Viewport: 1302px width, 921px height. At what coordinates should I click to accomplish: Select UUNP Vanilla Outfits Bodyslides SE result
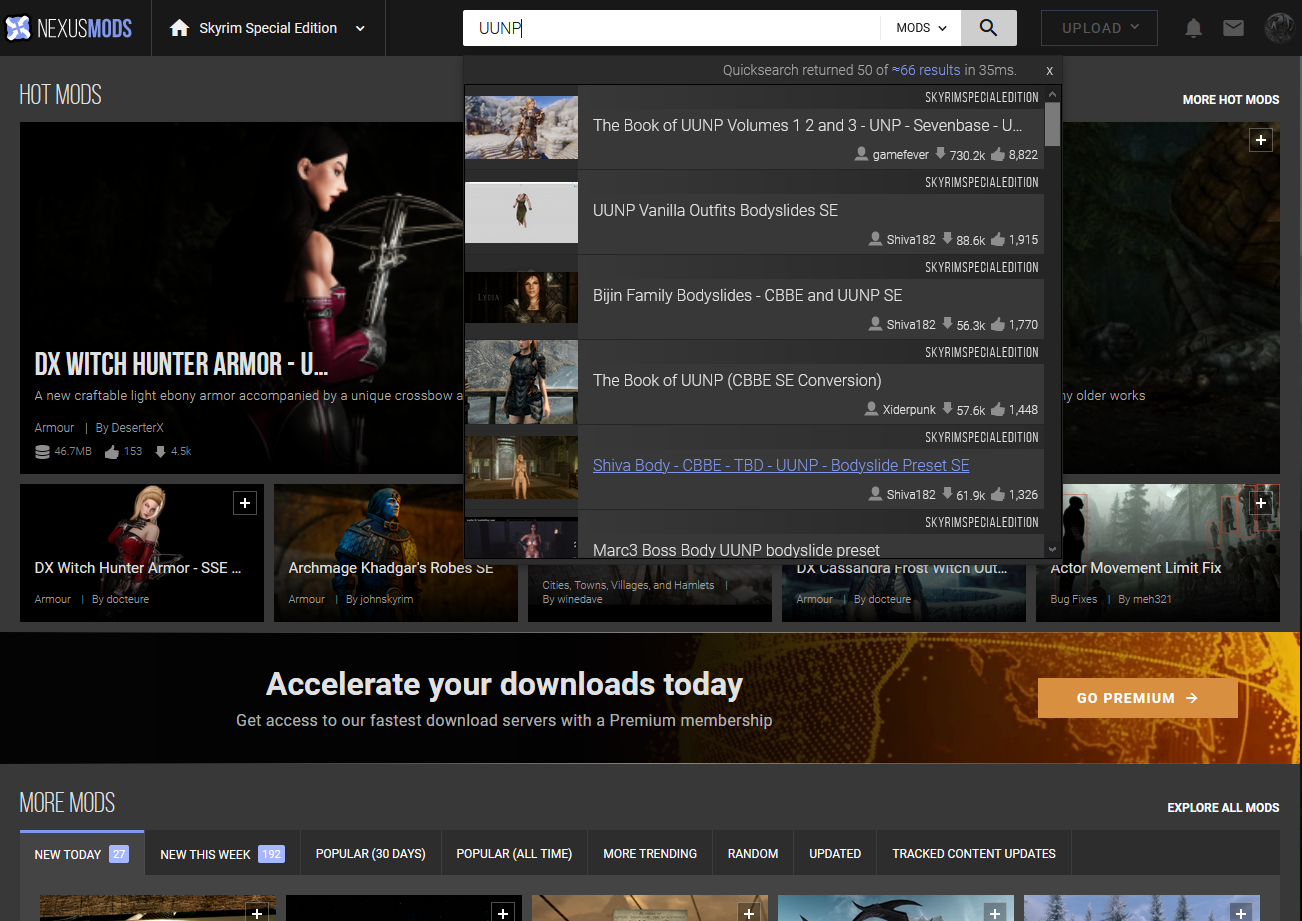715,210
